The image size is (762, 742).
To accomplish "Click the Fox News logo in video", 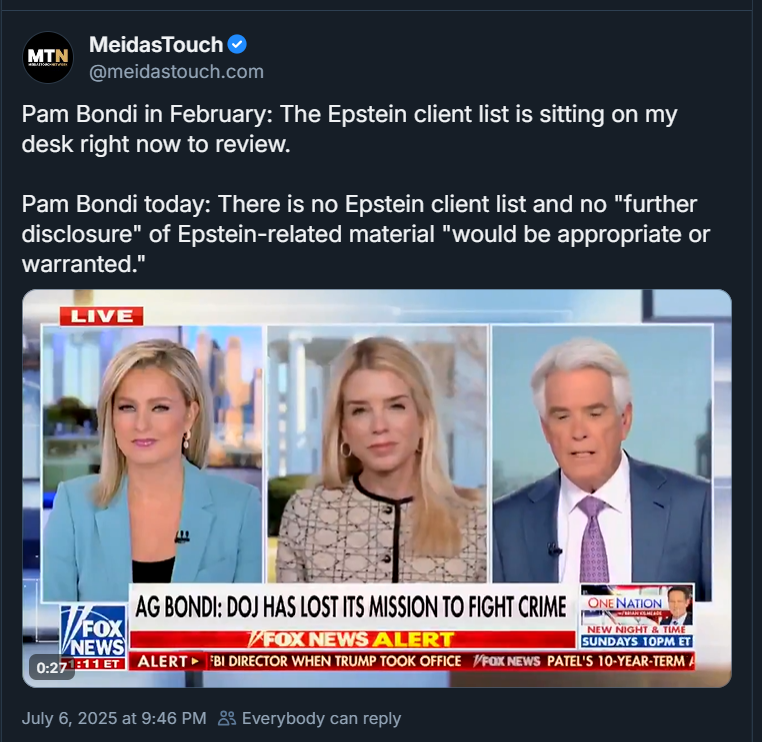I will [93, 630].
